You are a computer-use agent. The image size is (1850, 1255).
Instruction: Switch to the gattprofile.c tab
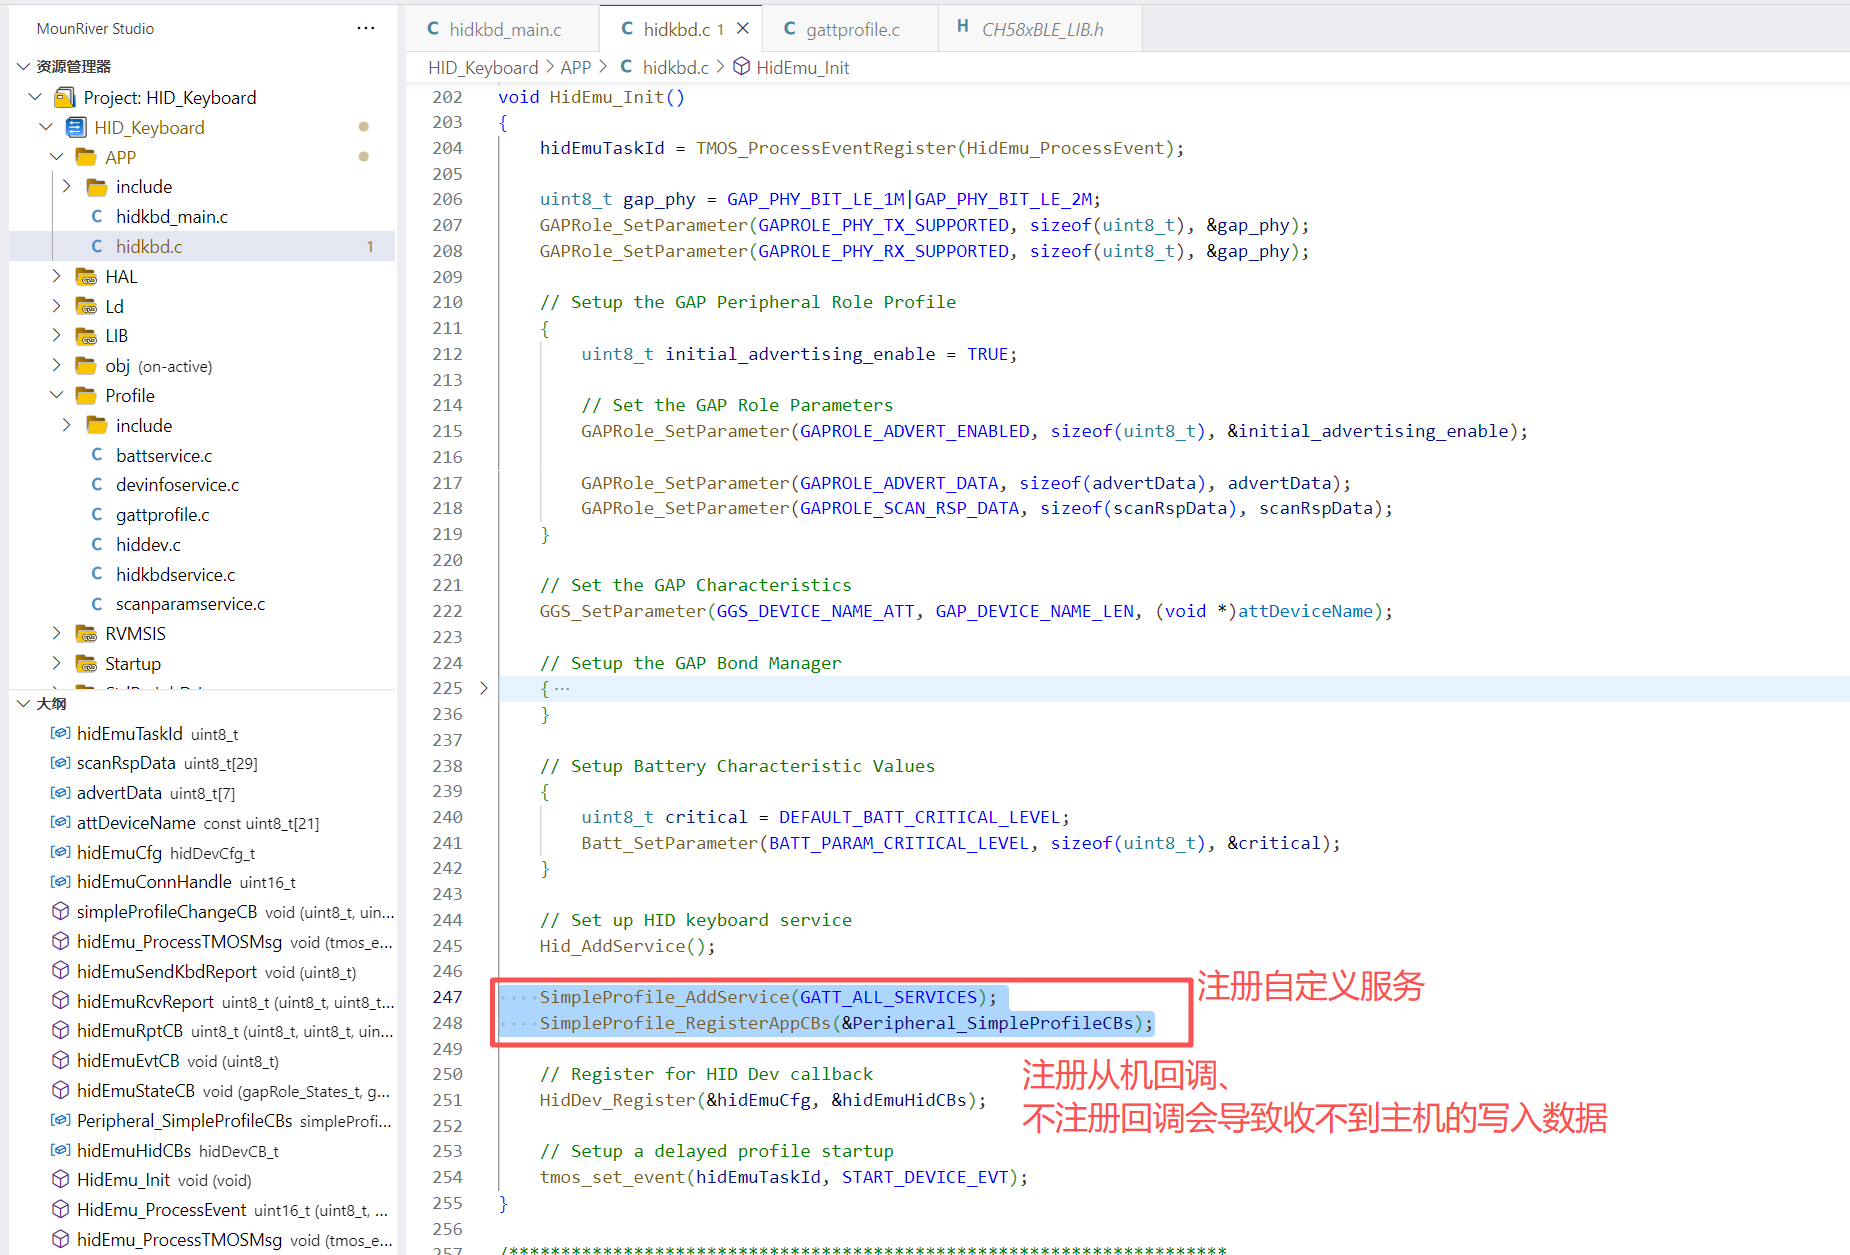(x=852, y=29)
